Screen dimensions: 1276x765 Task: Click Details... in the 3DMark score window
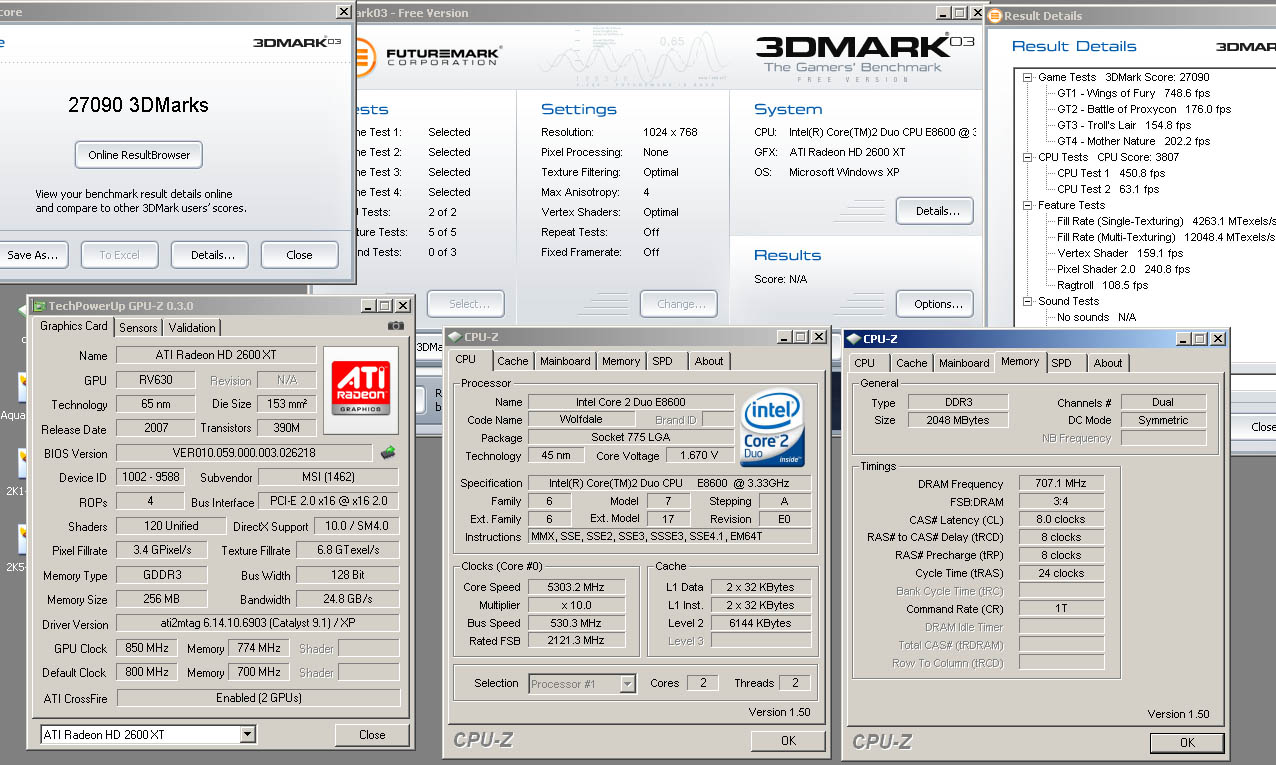[210, 255]
